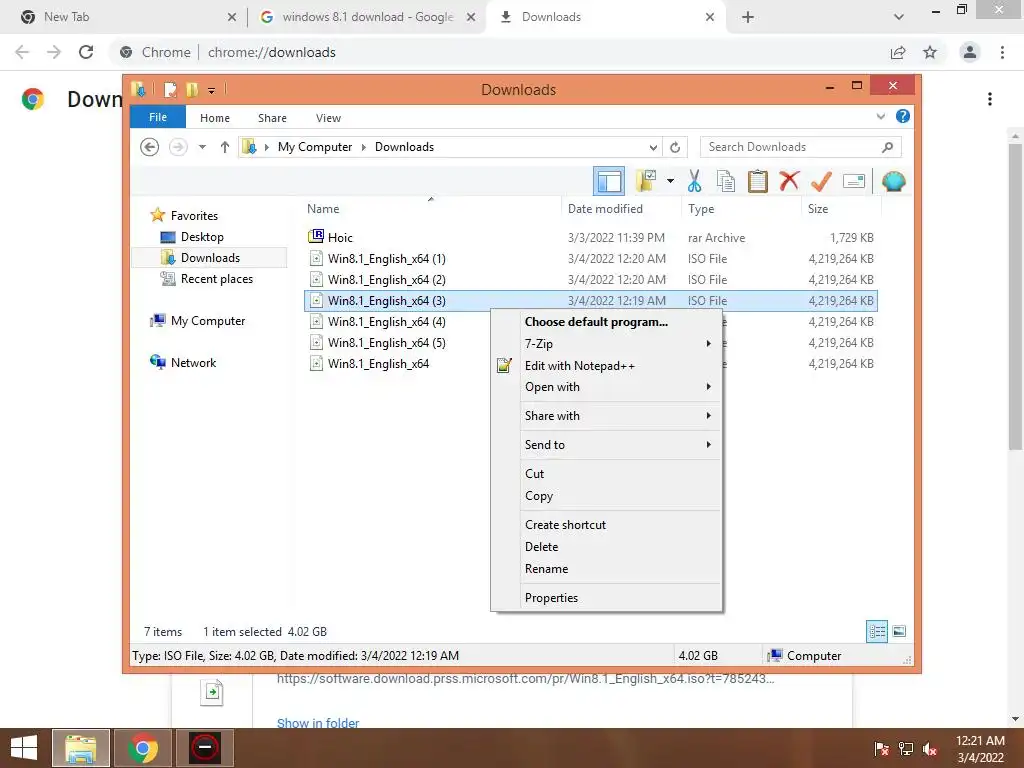Viewport: 1024px width, 768px height.
Task: Open Windows Start button on taskbar
Action: tap(24, 748)
